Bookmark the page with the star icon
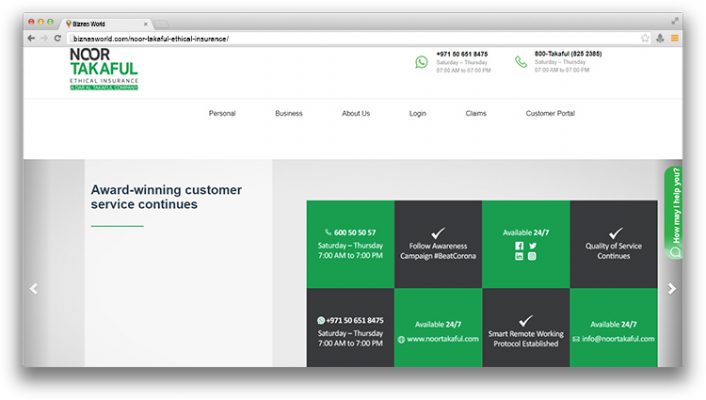706x400 pixels. pyautogui.click(x=645, y=38)
